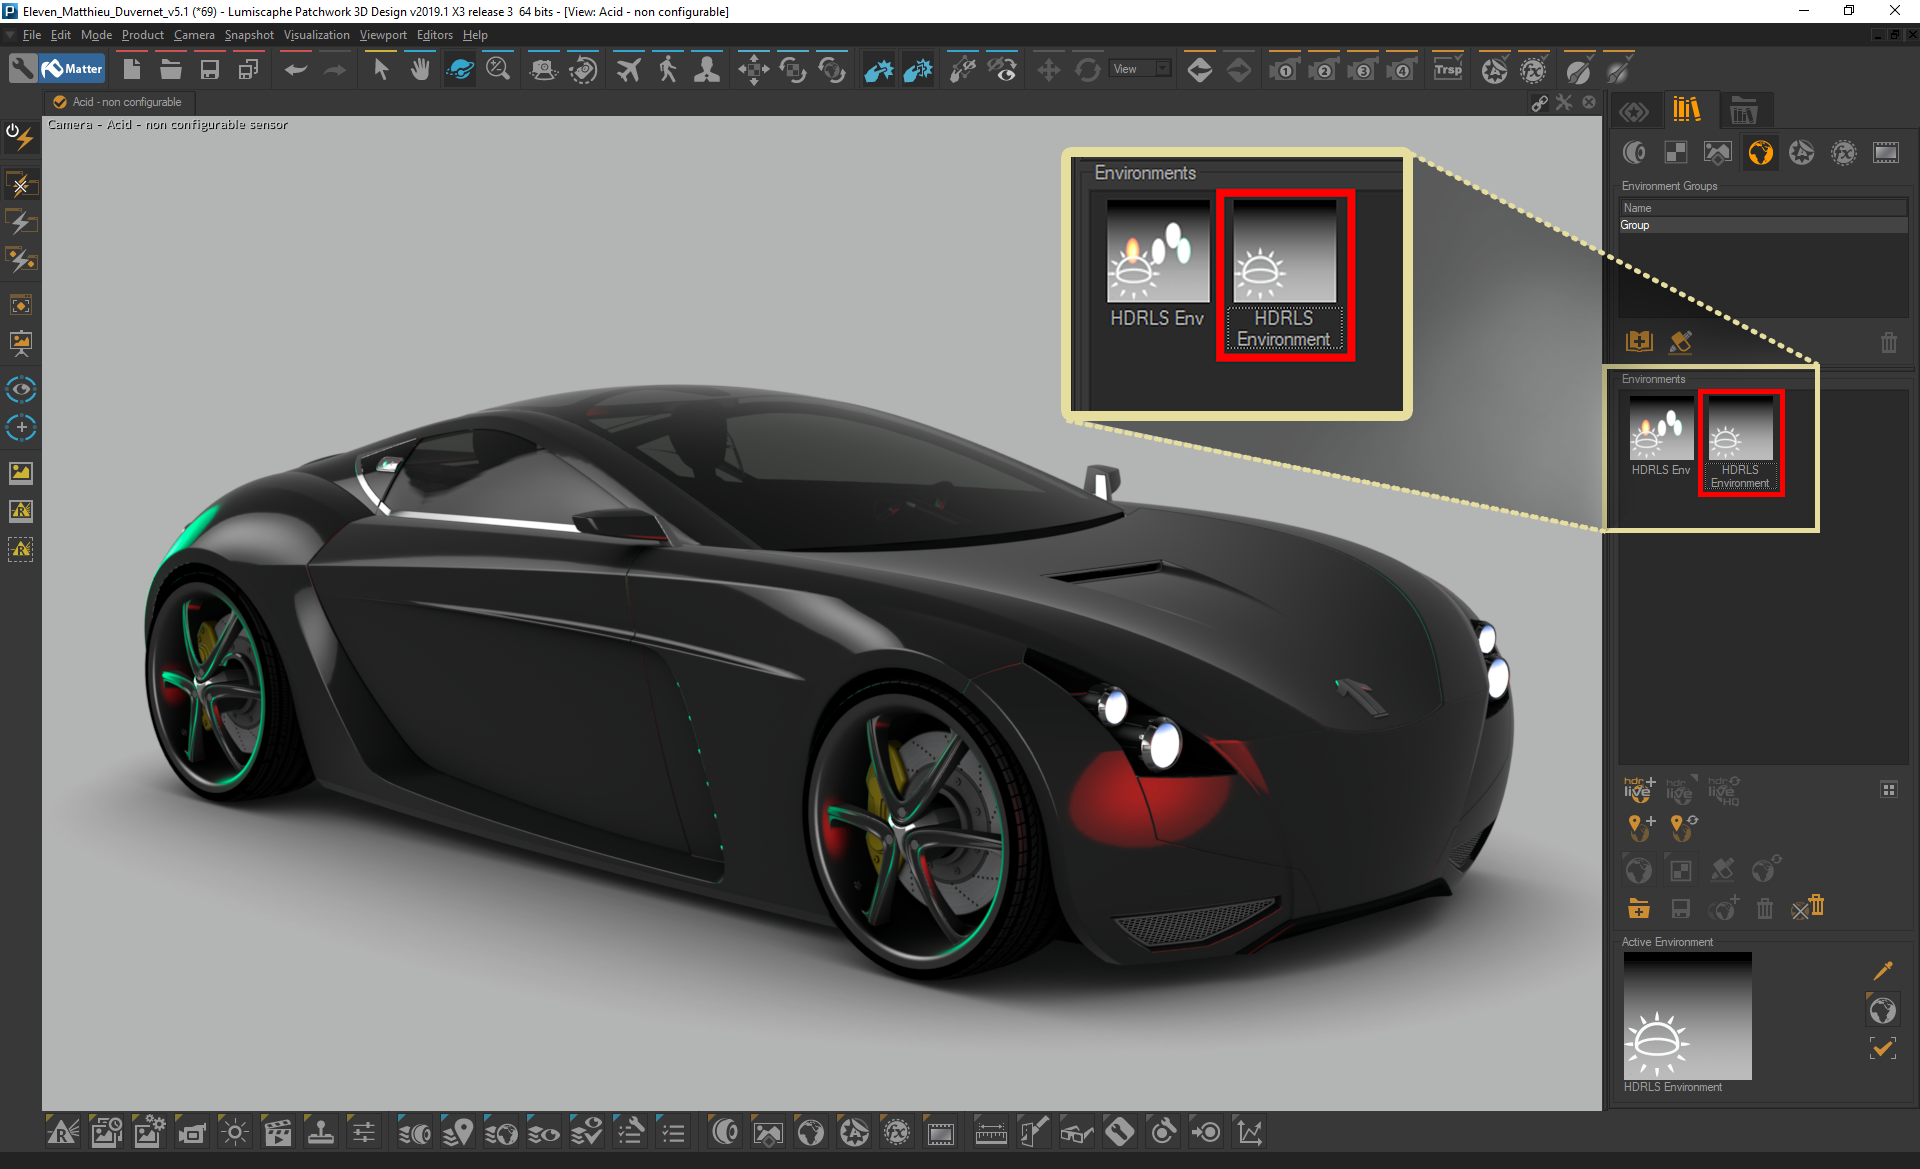This screenshot has height=1169, width=1920.
Task: Switch to the orange library books tab
Action: click(x=1687, y=109)
